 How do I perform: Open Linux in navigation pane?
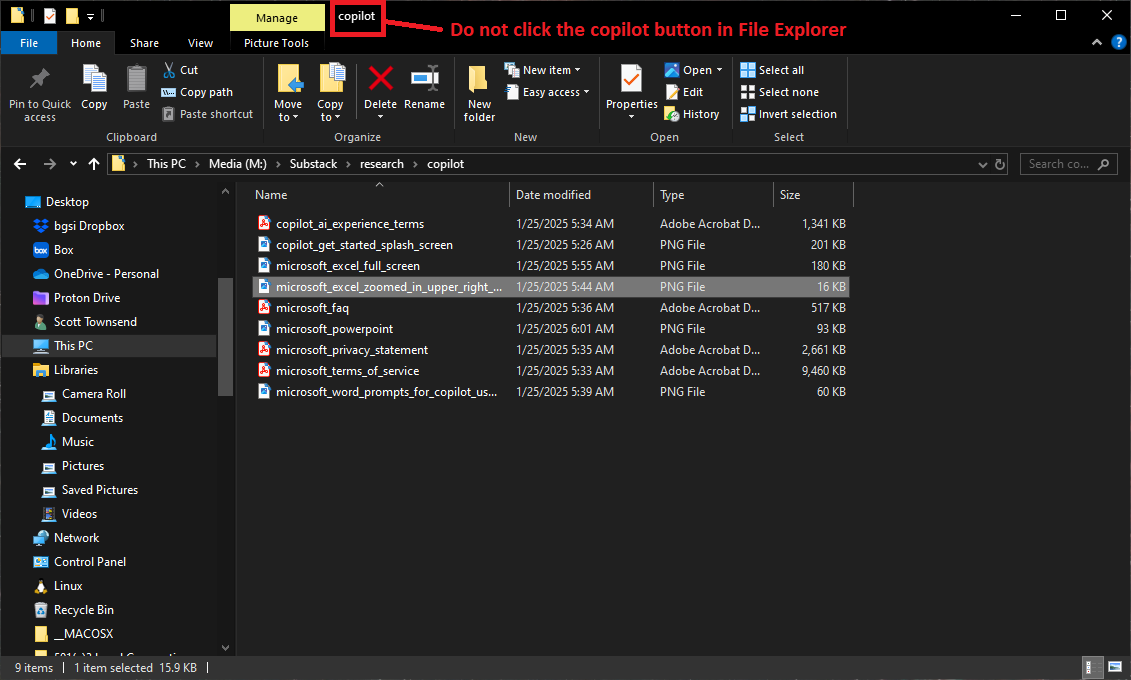(68, 586)
